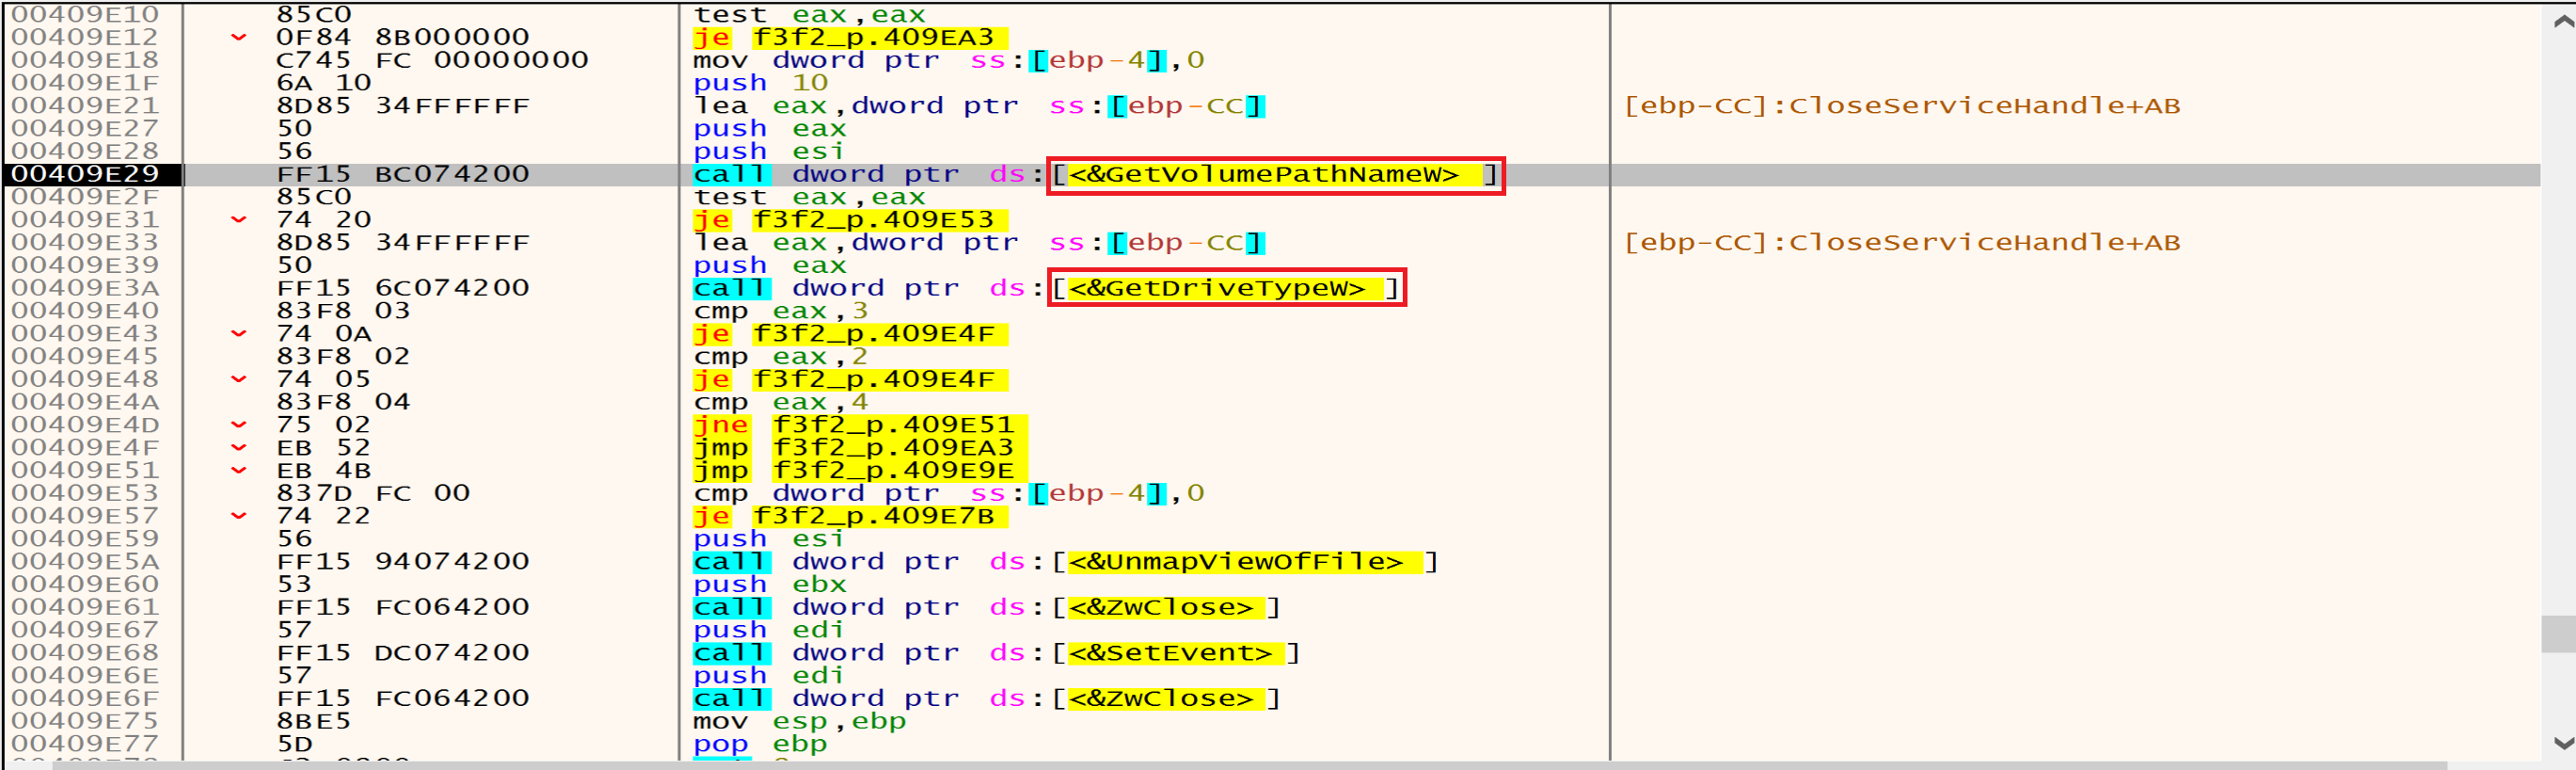
Task: Select the jne f3f2_p.409E51 instruction
Action: pos(855,425)
